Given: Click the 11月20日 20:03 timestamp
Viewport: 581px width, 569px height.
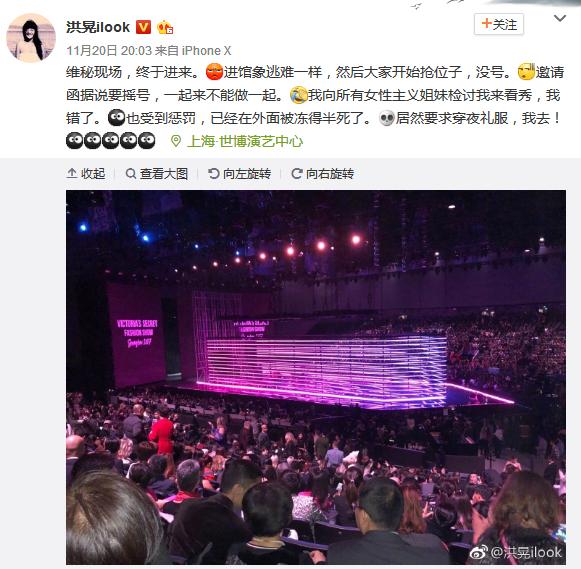Looking at the screenshot, I should tap(109, 50).
